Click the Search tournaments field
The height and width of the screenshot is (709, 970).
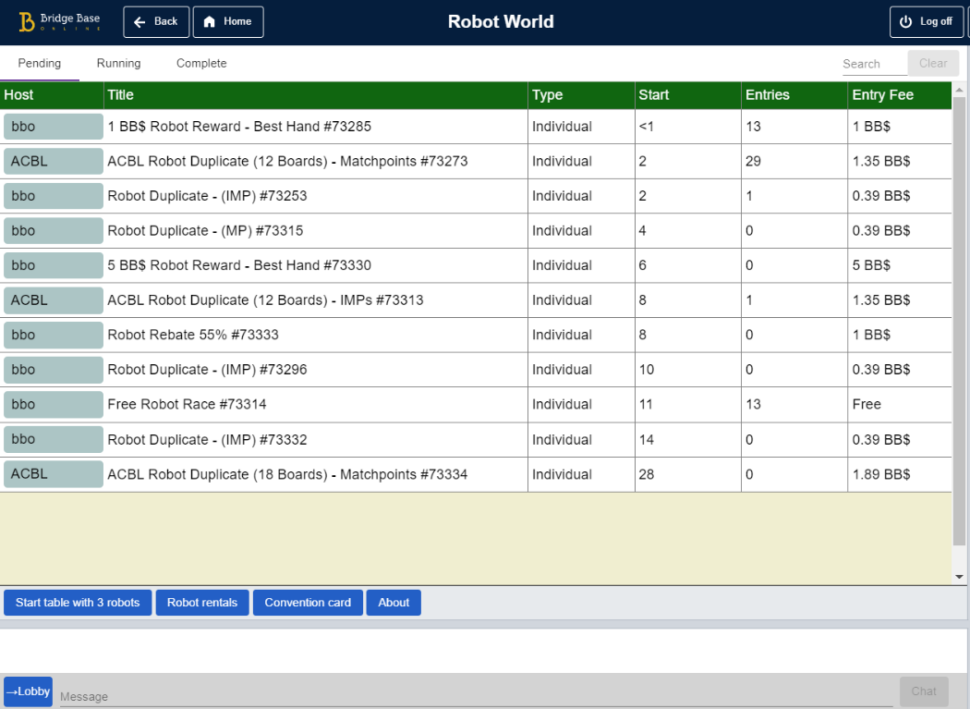pyautogui.click(x=872, y=64)
